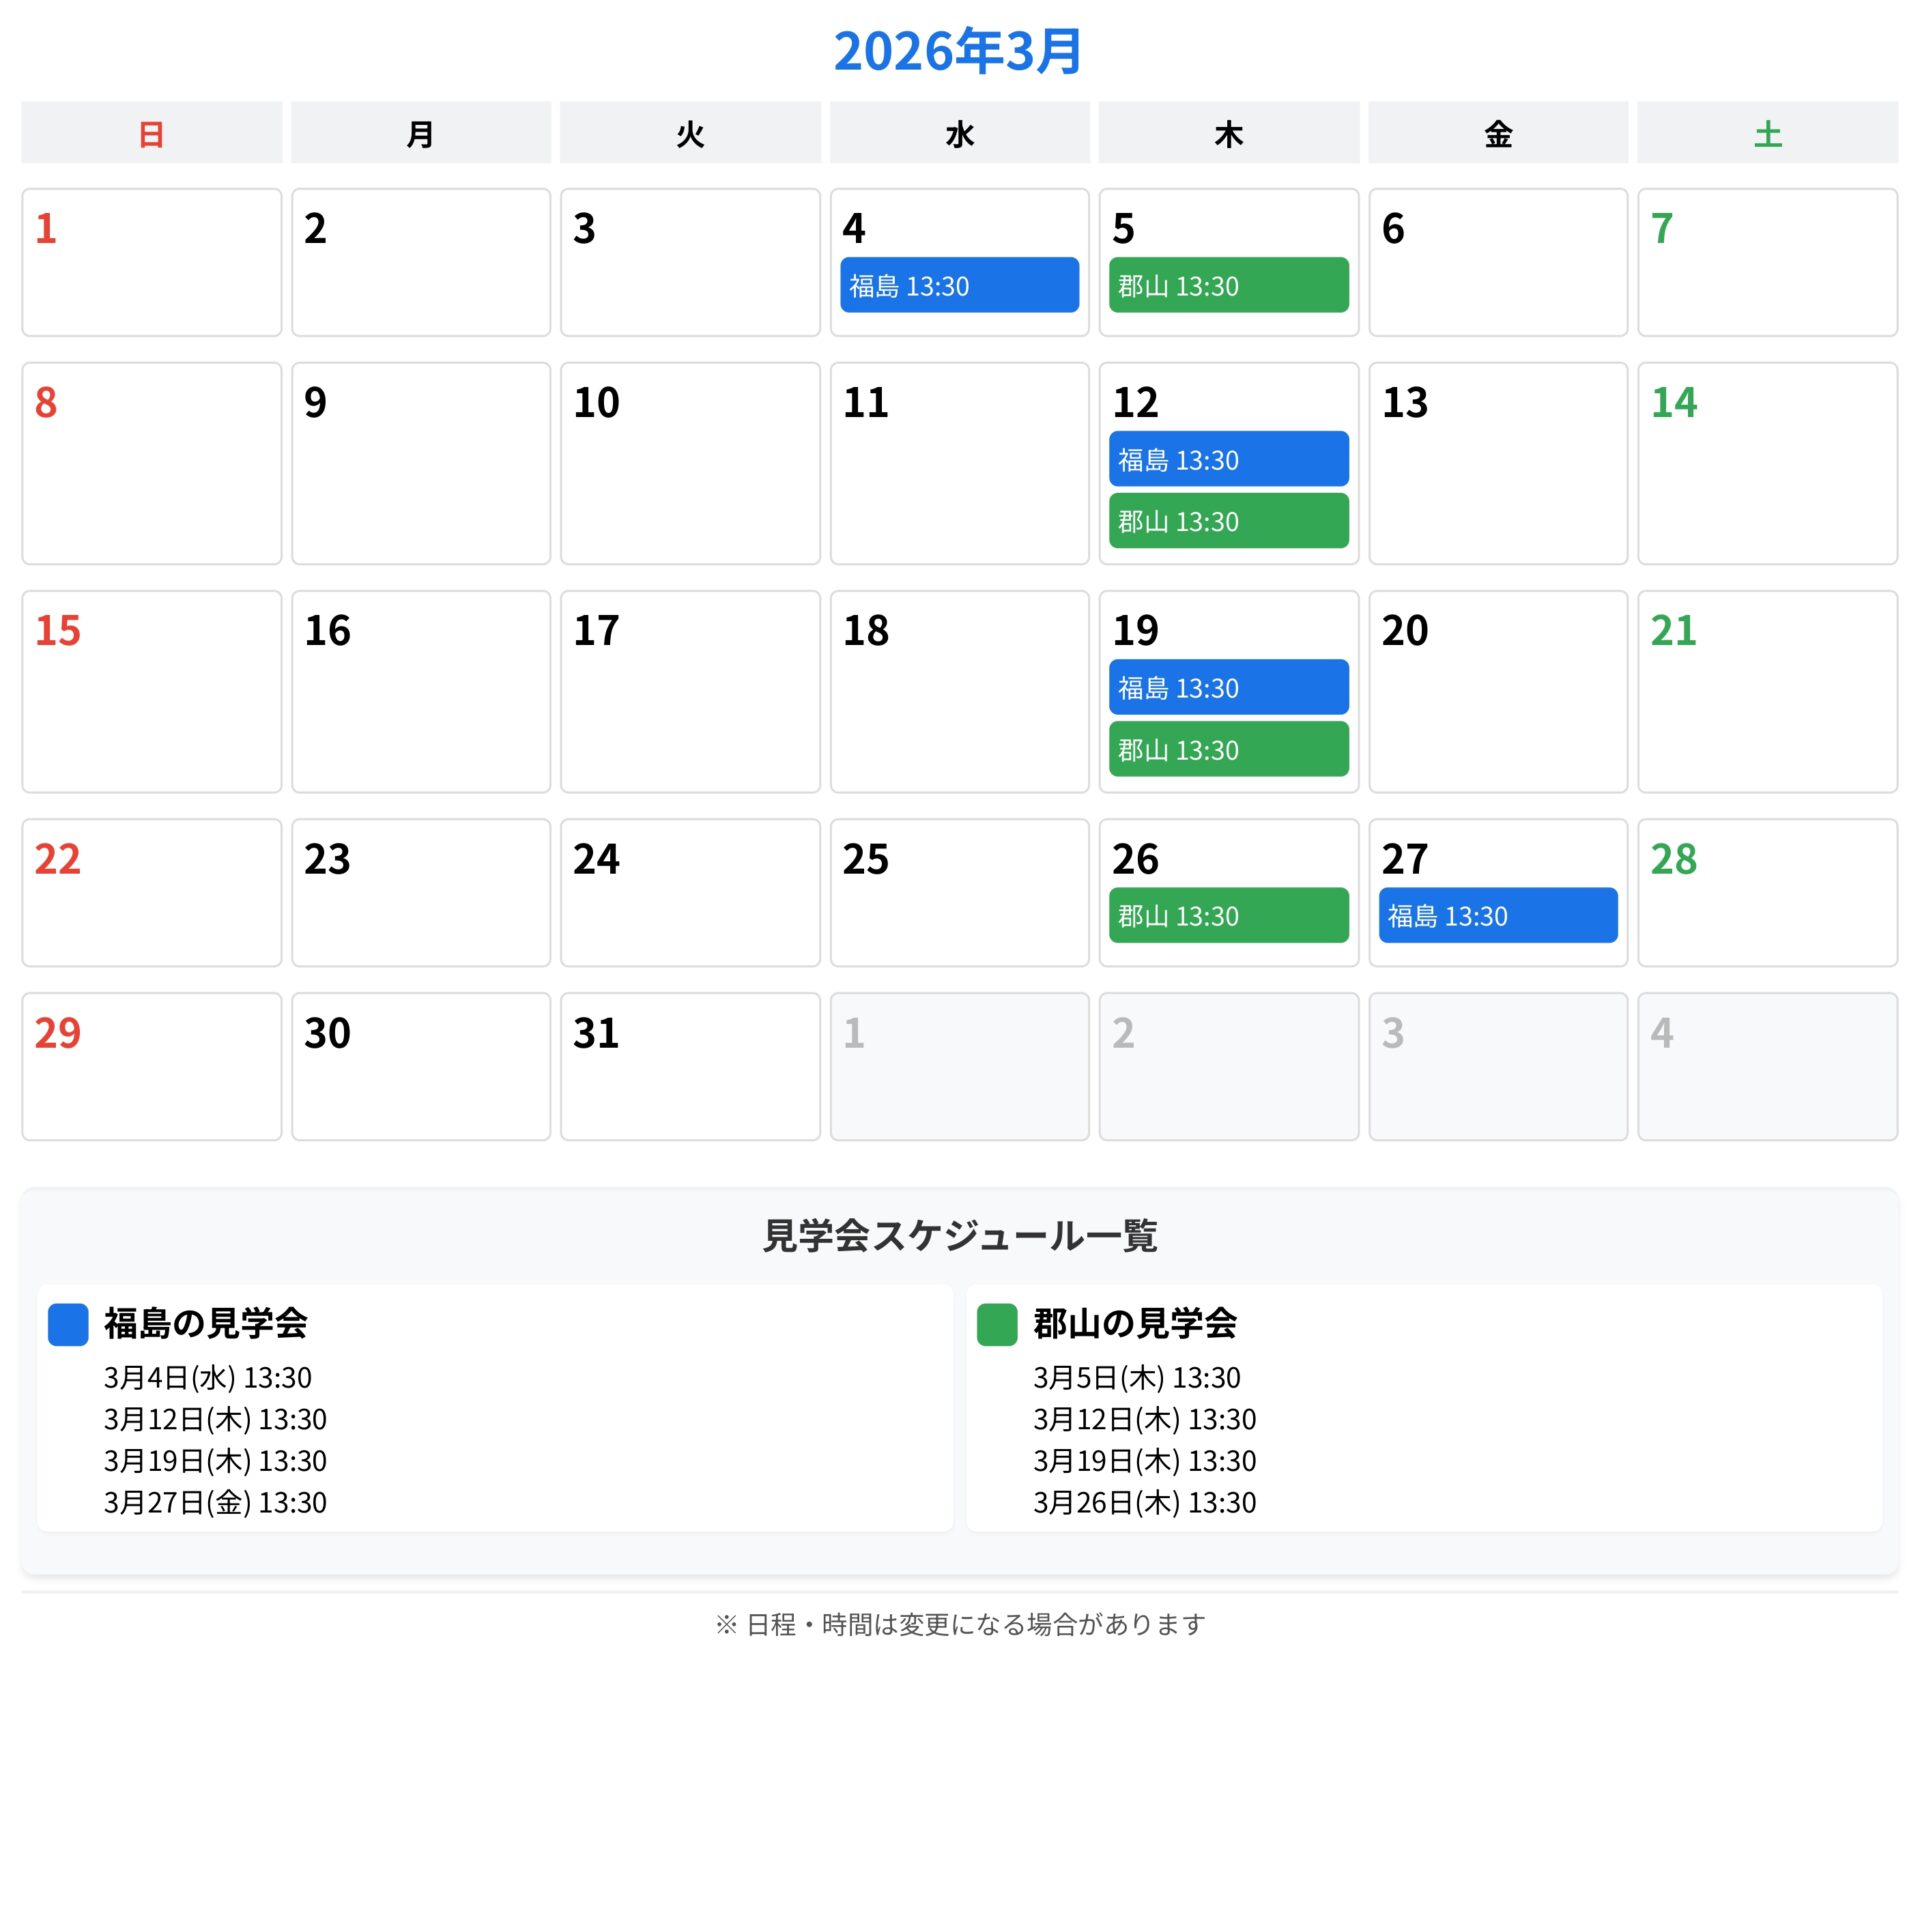1920x1920 pixels.
Task: Click the 郡山 13:30 event on March 26
Action: (1228, 915)
